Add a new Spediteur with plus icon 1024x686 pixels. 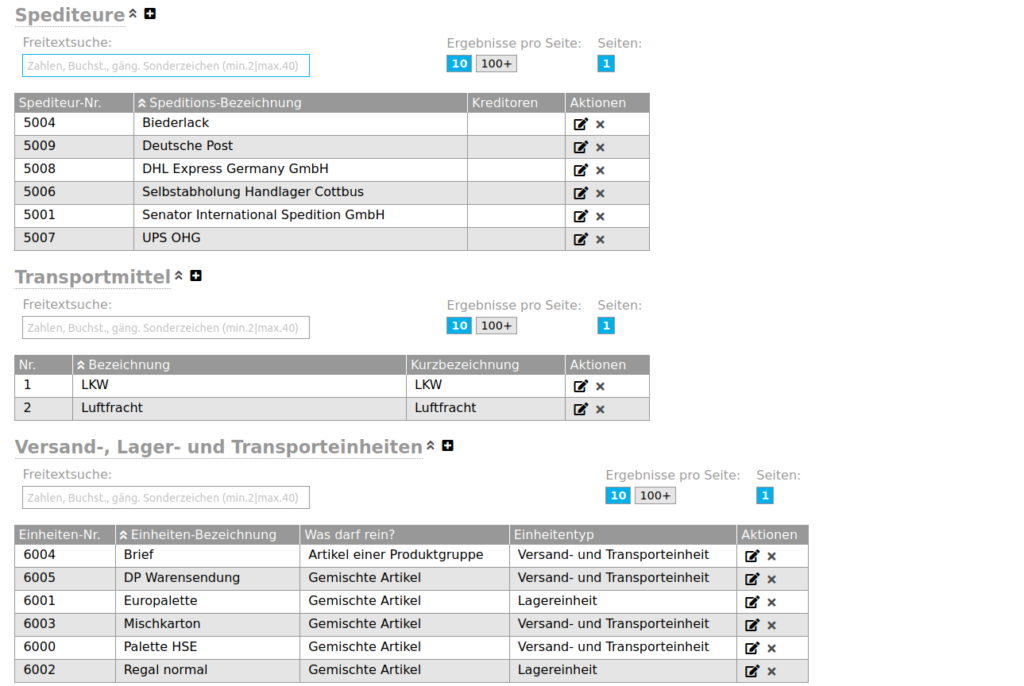tap(150, 14)
